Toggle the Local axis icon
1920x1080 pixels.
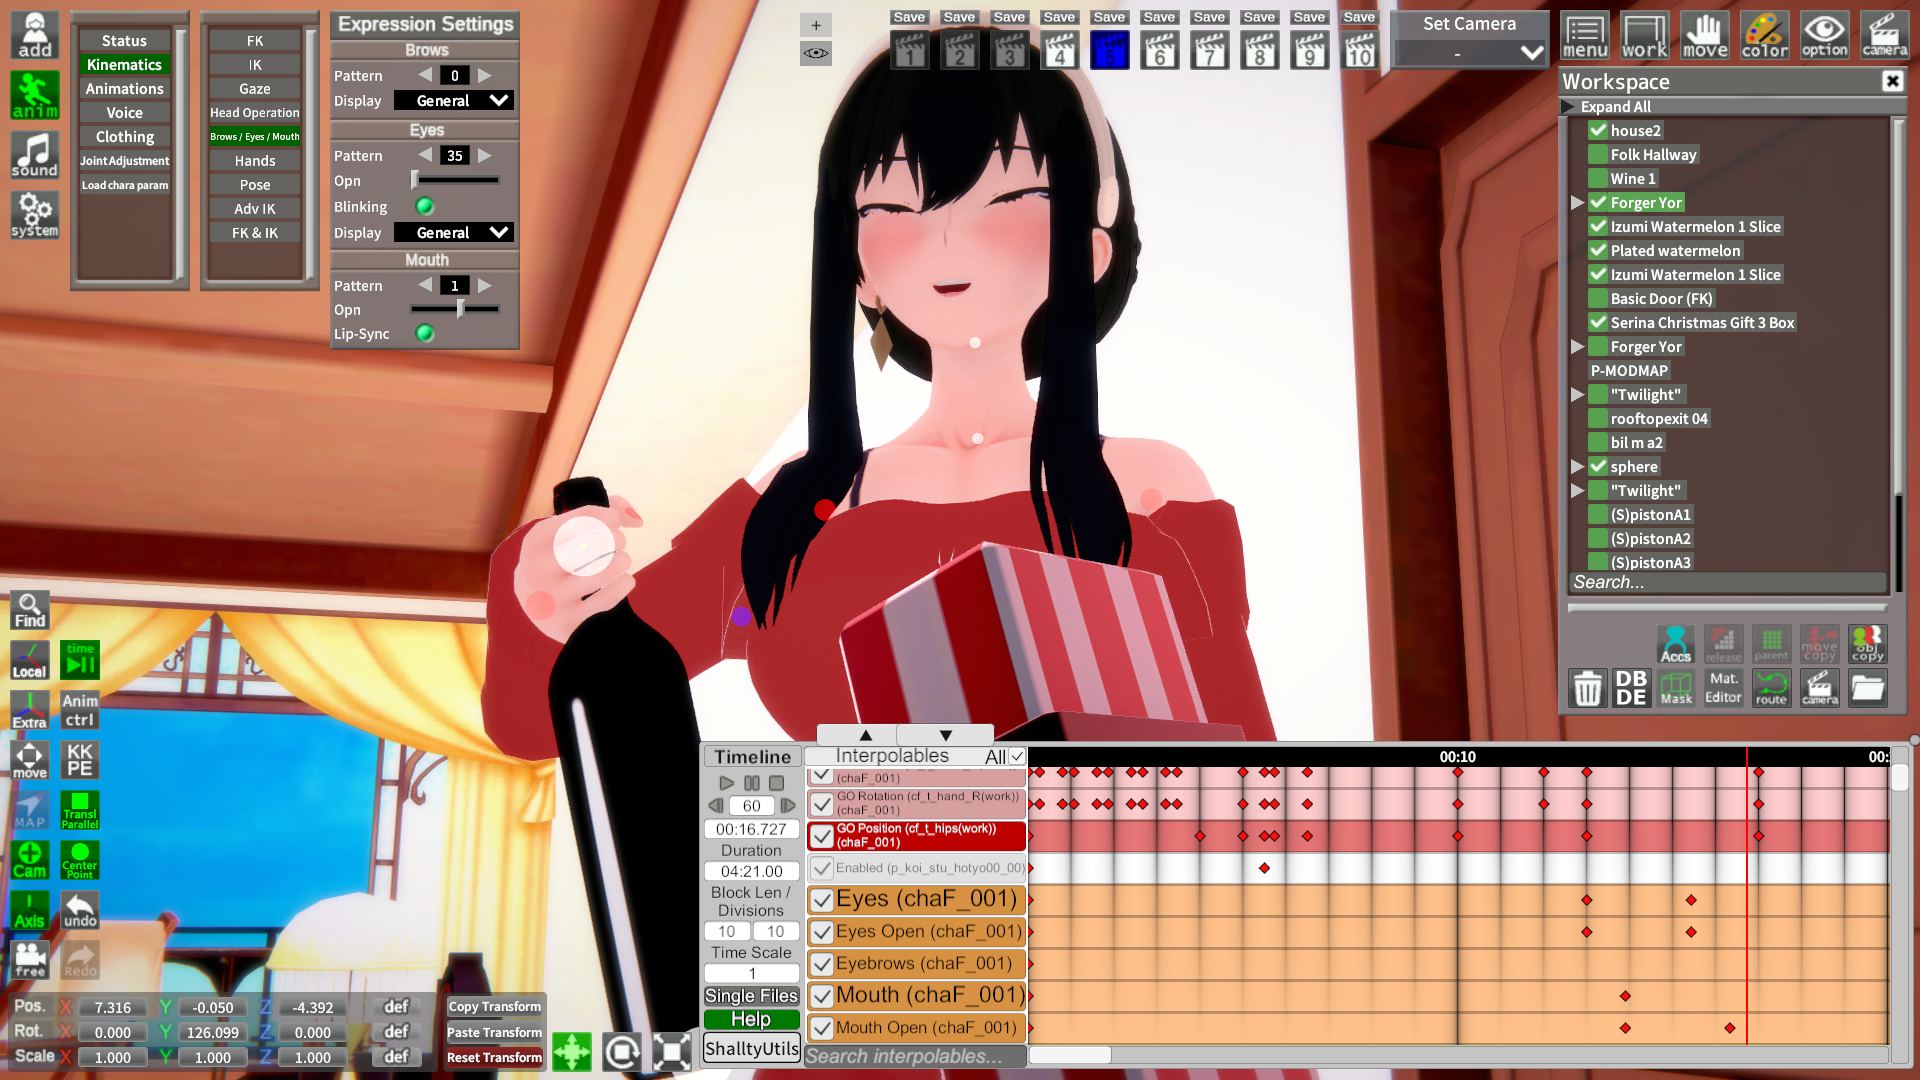tap(30, 660)
